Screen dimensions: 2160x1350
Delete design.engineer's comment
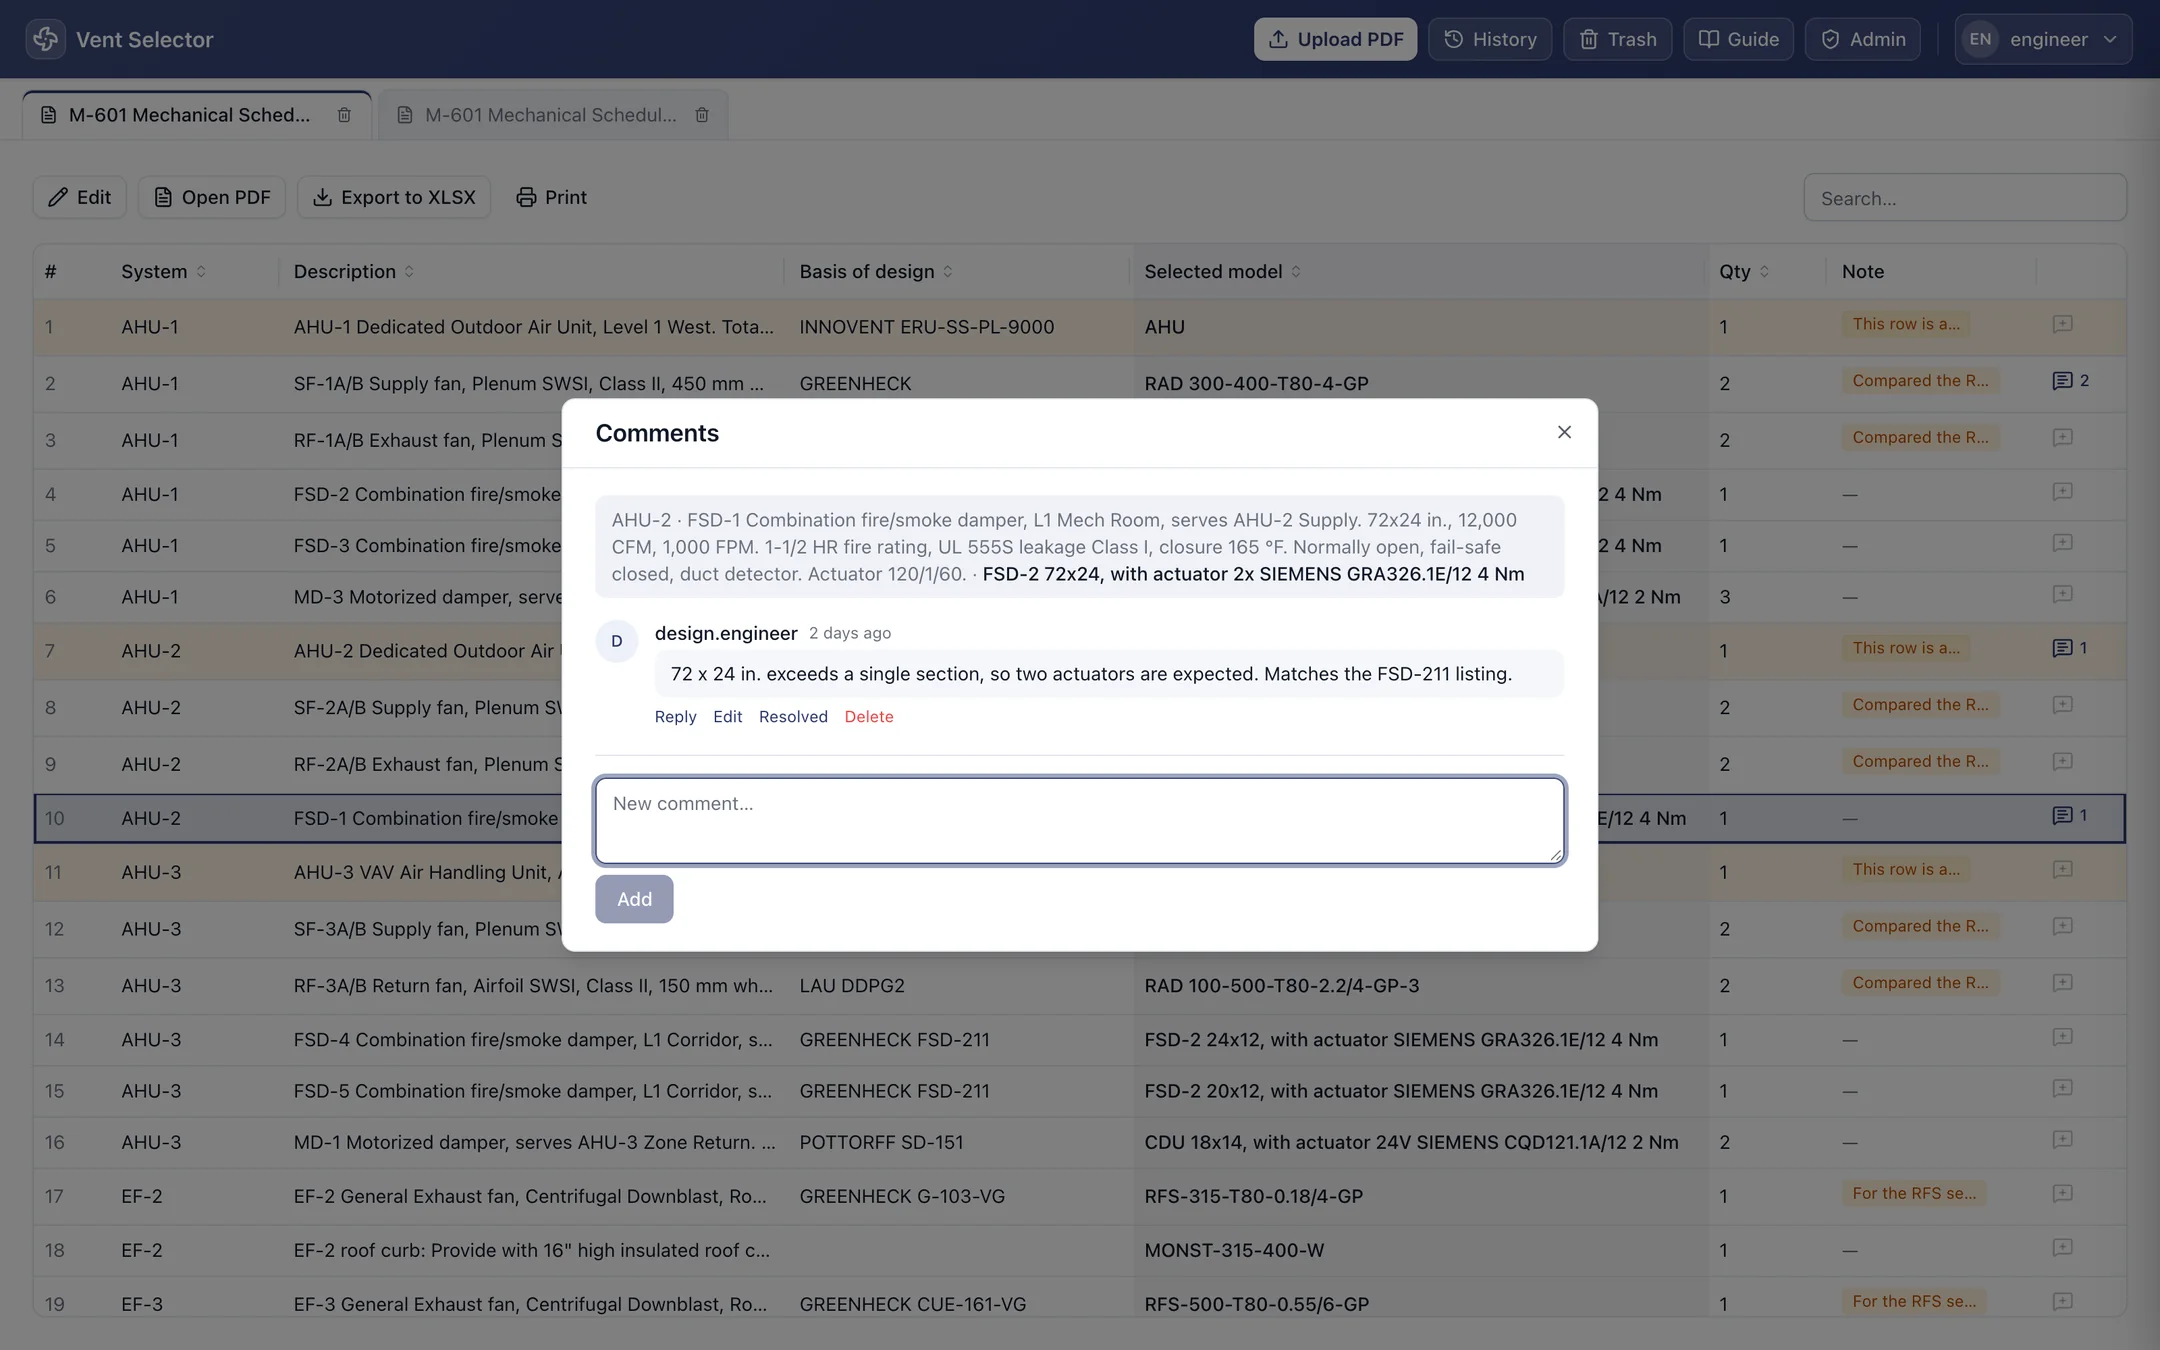click(869, 716)
